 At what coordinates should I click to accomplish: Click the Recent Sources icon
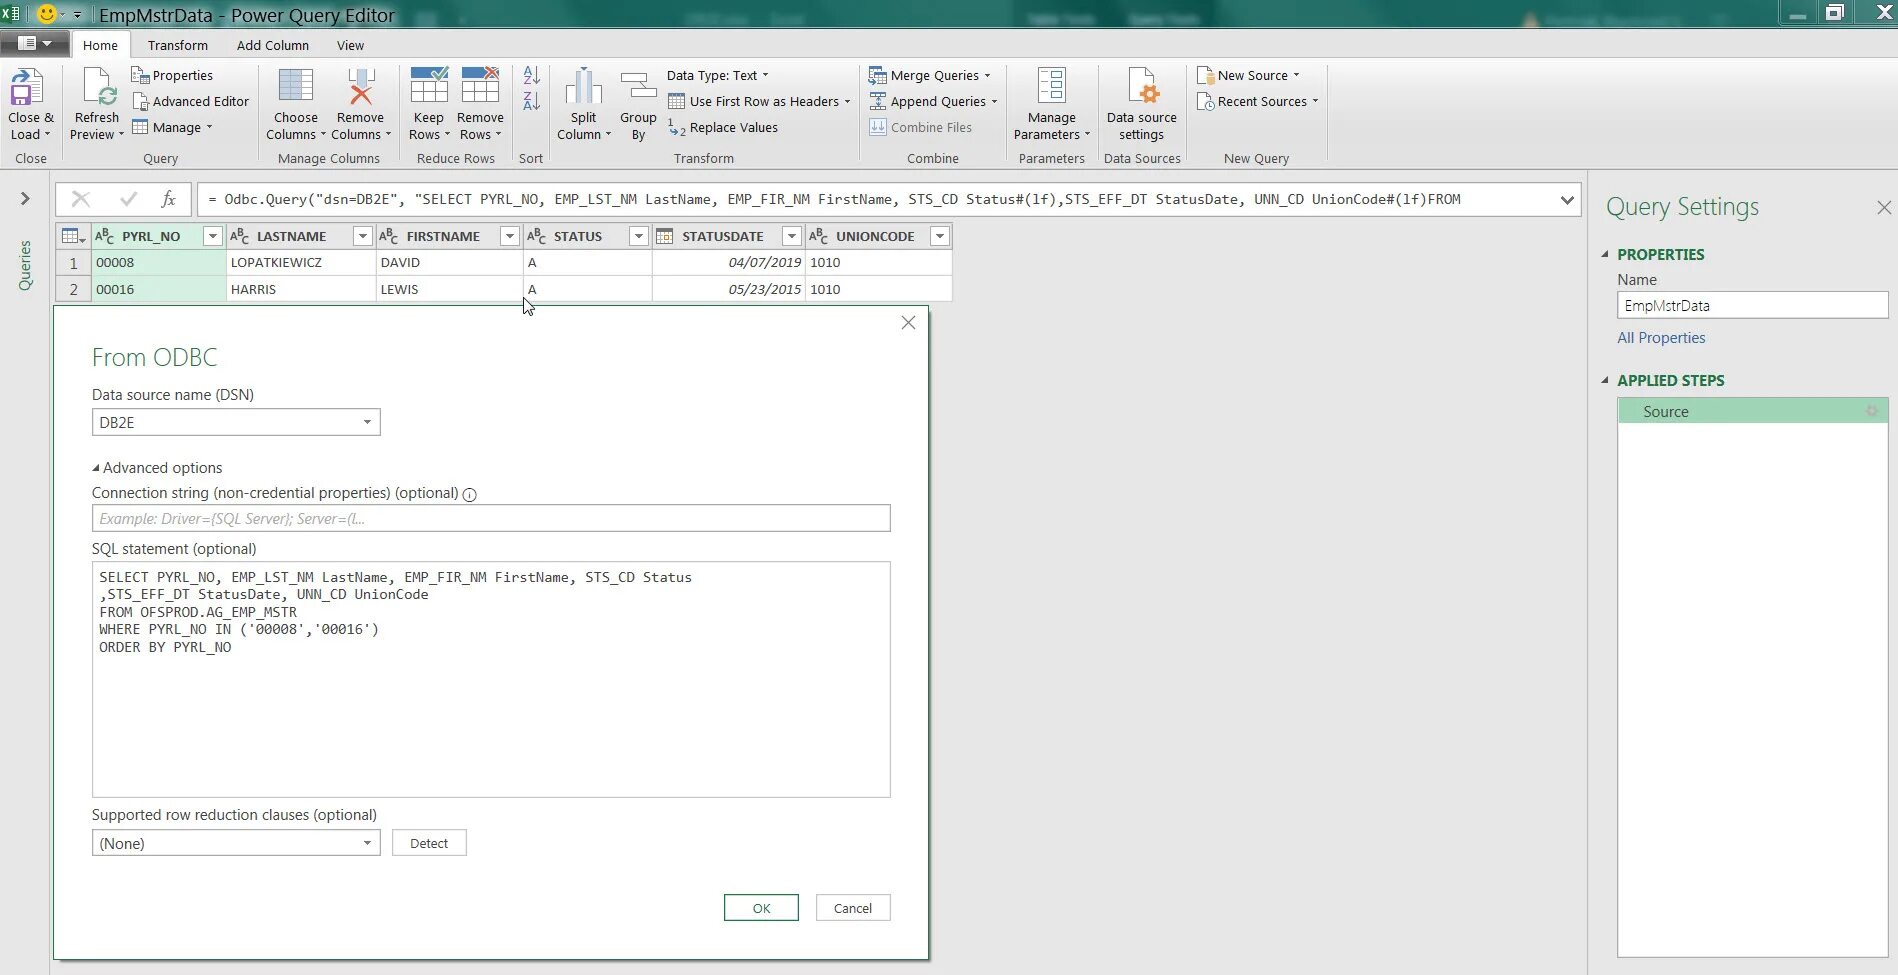[1206, 101]
